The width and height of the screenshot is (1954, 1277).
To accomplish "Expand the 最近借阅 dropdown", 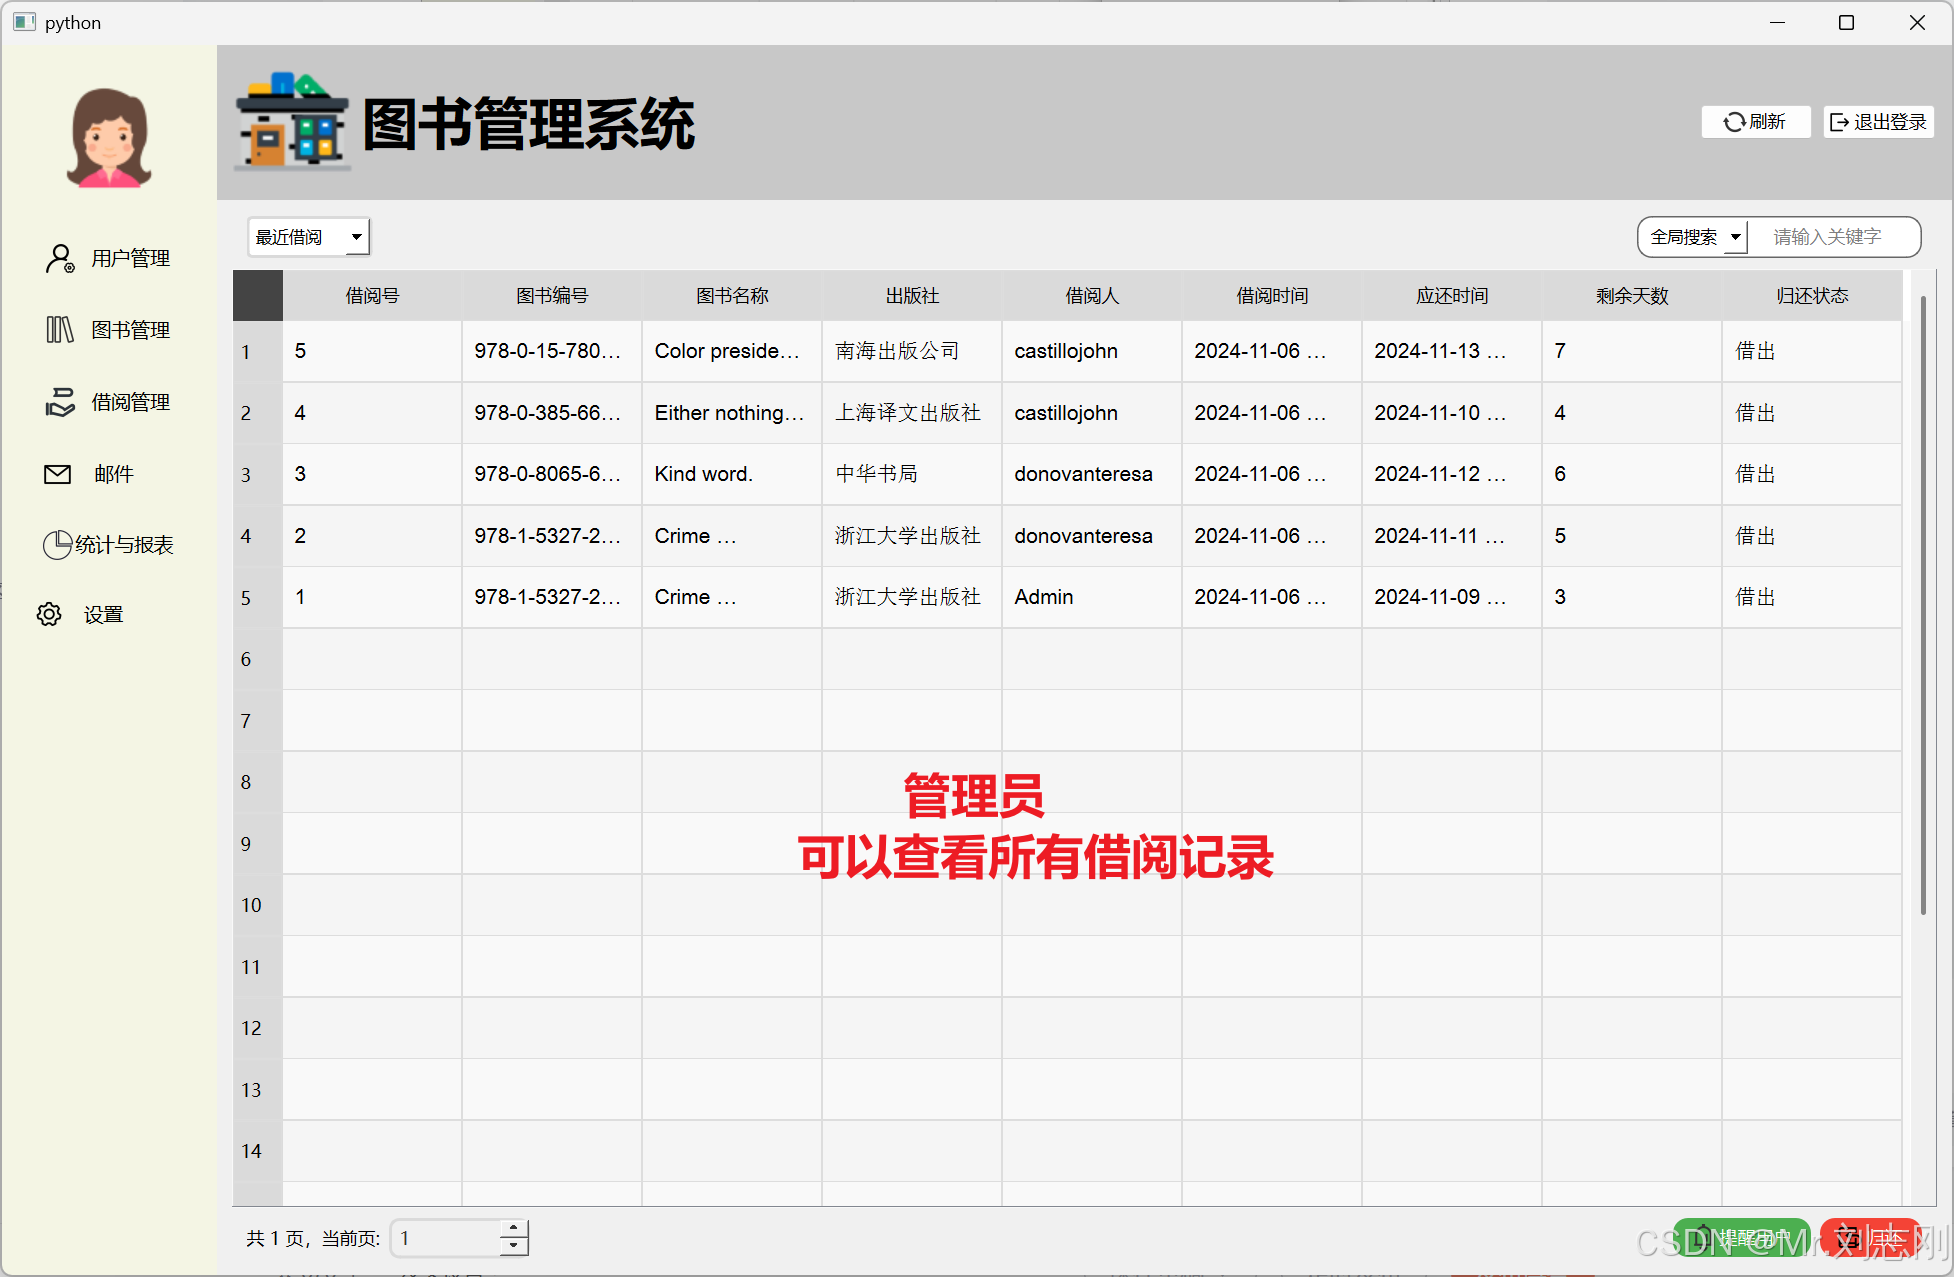I will pos(308,237).
